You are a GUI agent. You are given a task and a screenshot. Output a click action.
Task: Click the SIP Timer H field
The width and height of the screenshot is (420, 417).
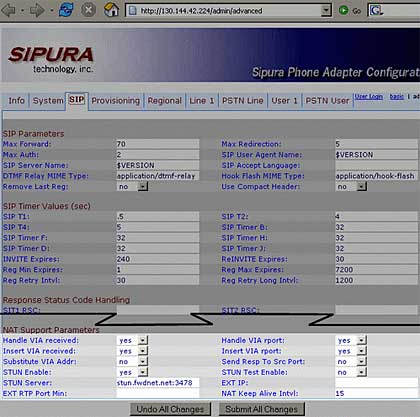click(376, 238)
